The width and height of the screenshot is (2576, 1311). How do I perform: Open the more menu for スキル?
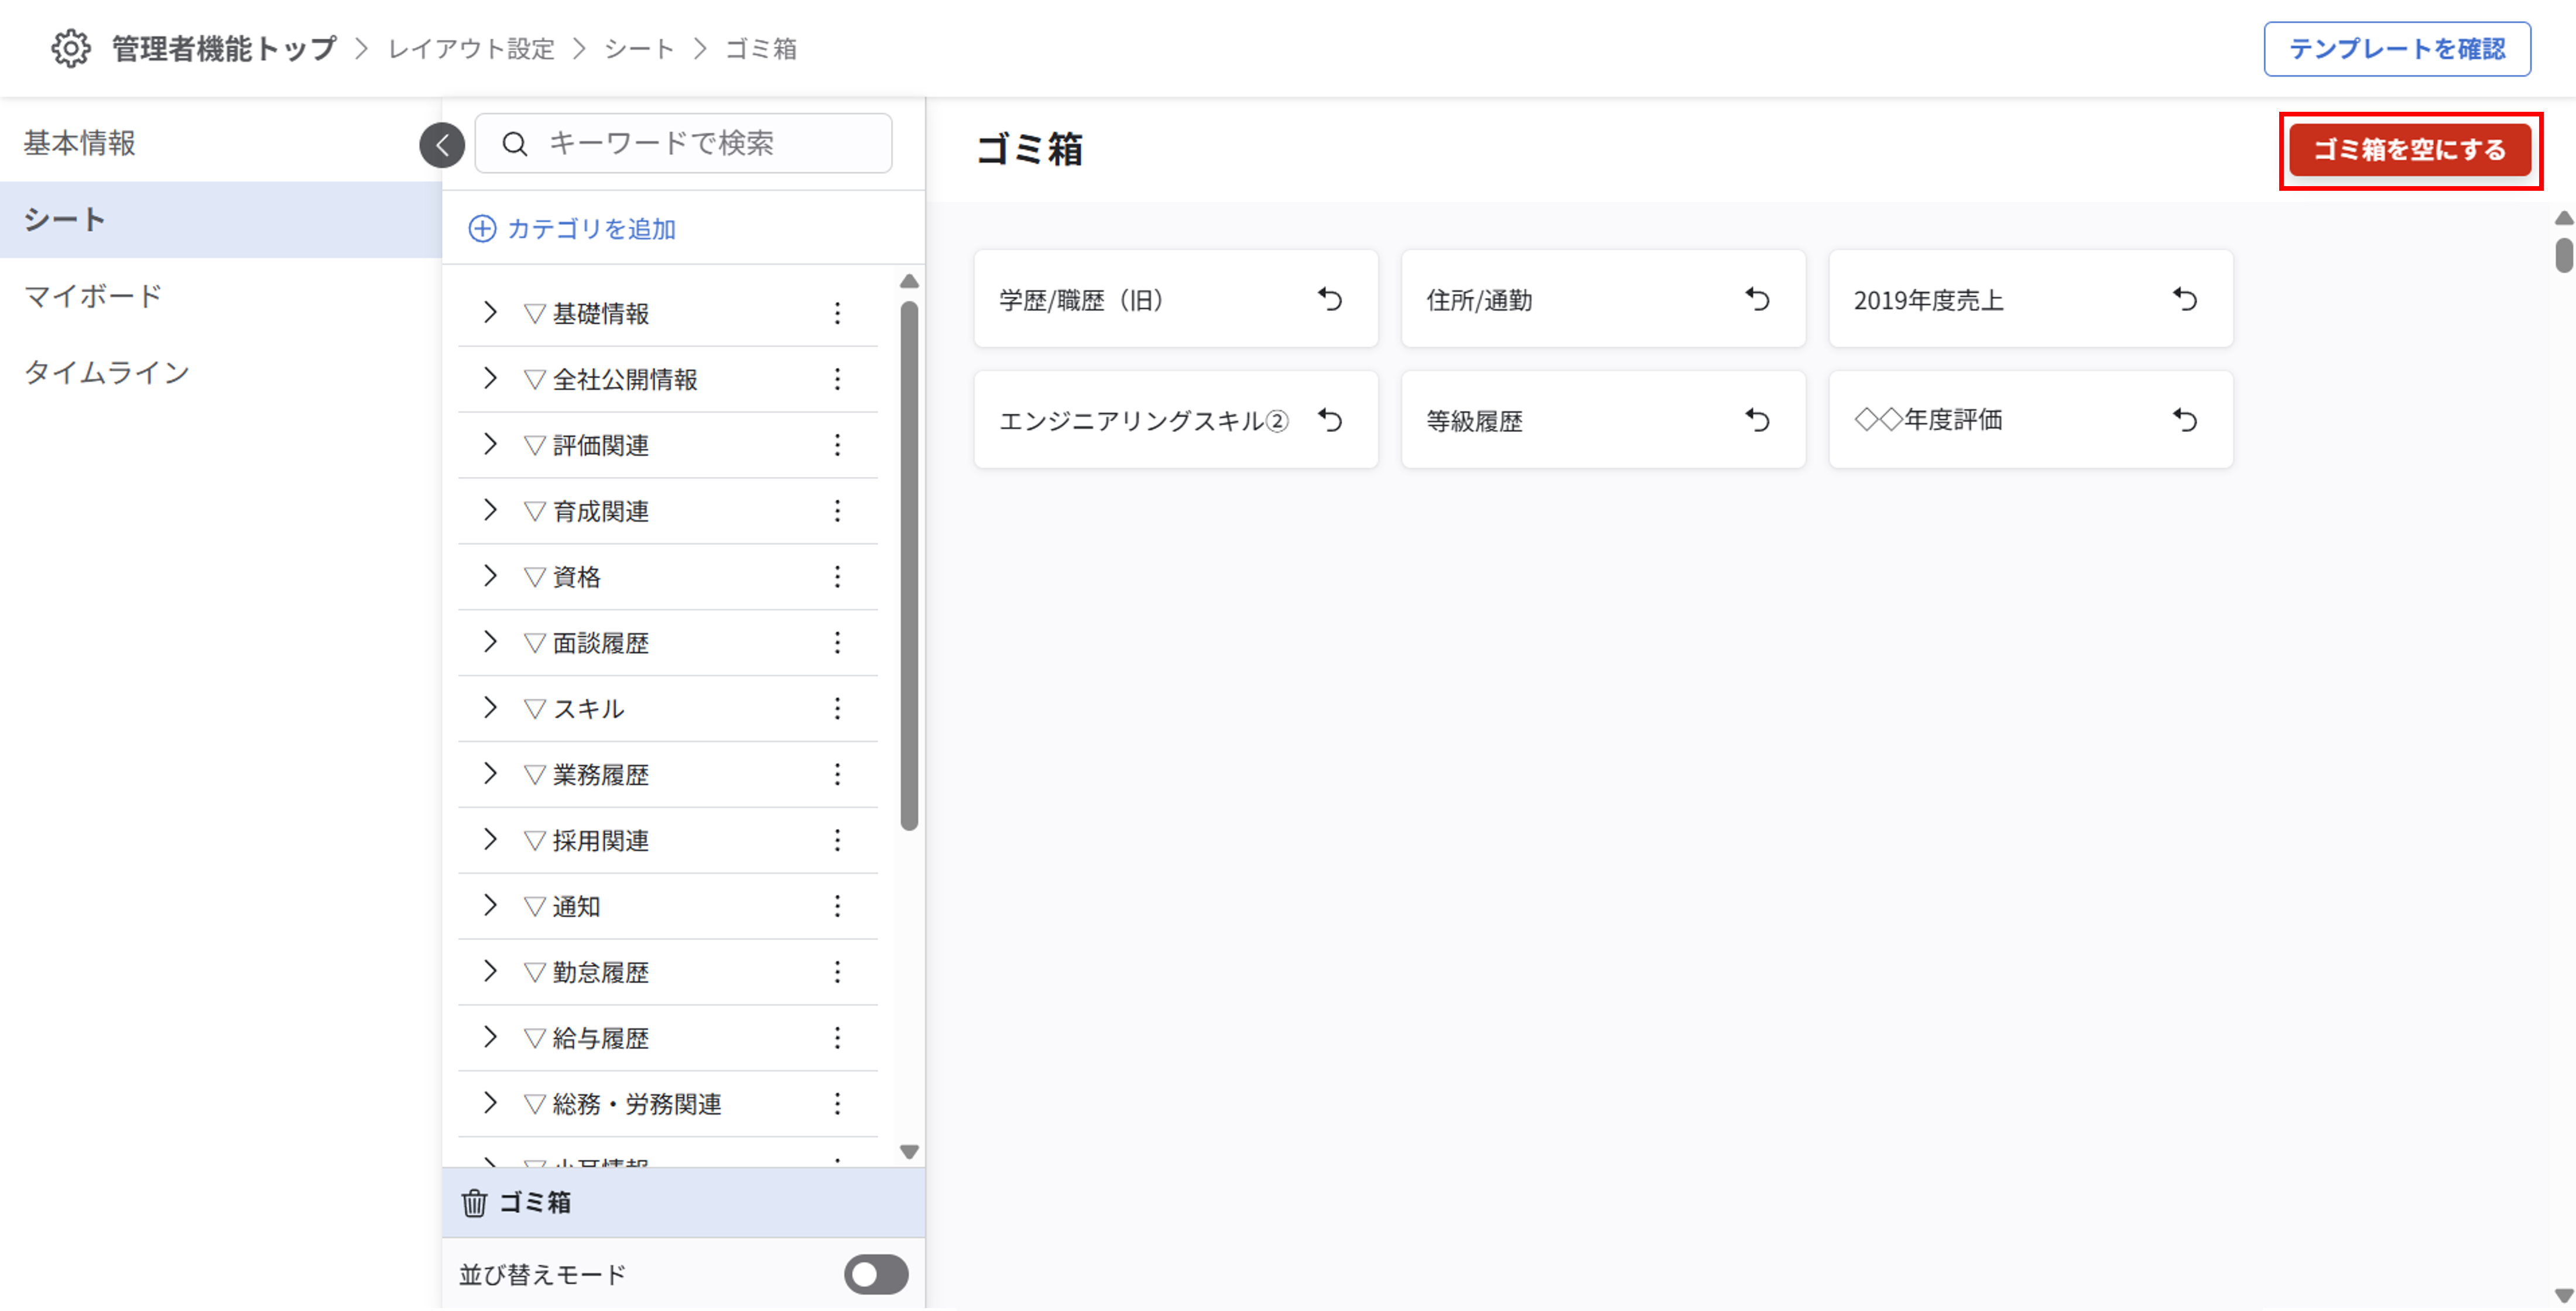[x=837, y=709]
